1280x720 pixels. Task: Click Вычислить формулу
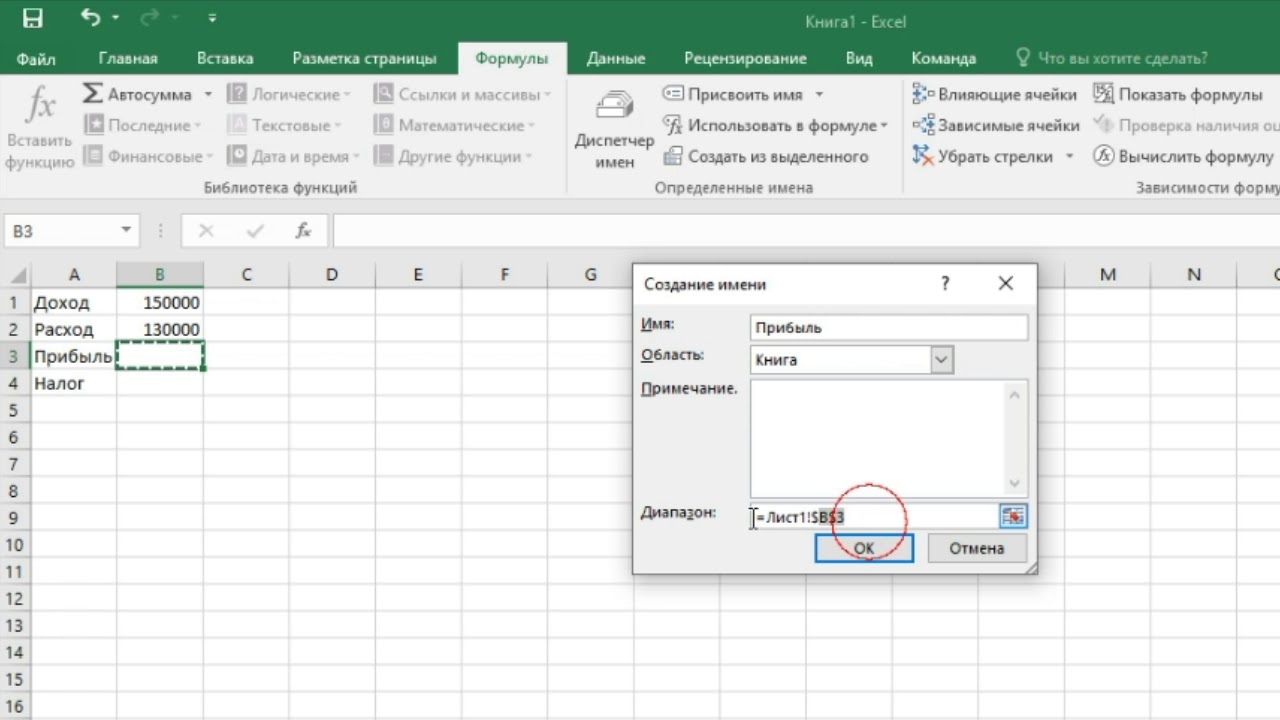[1183, 156]
